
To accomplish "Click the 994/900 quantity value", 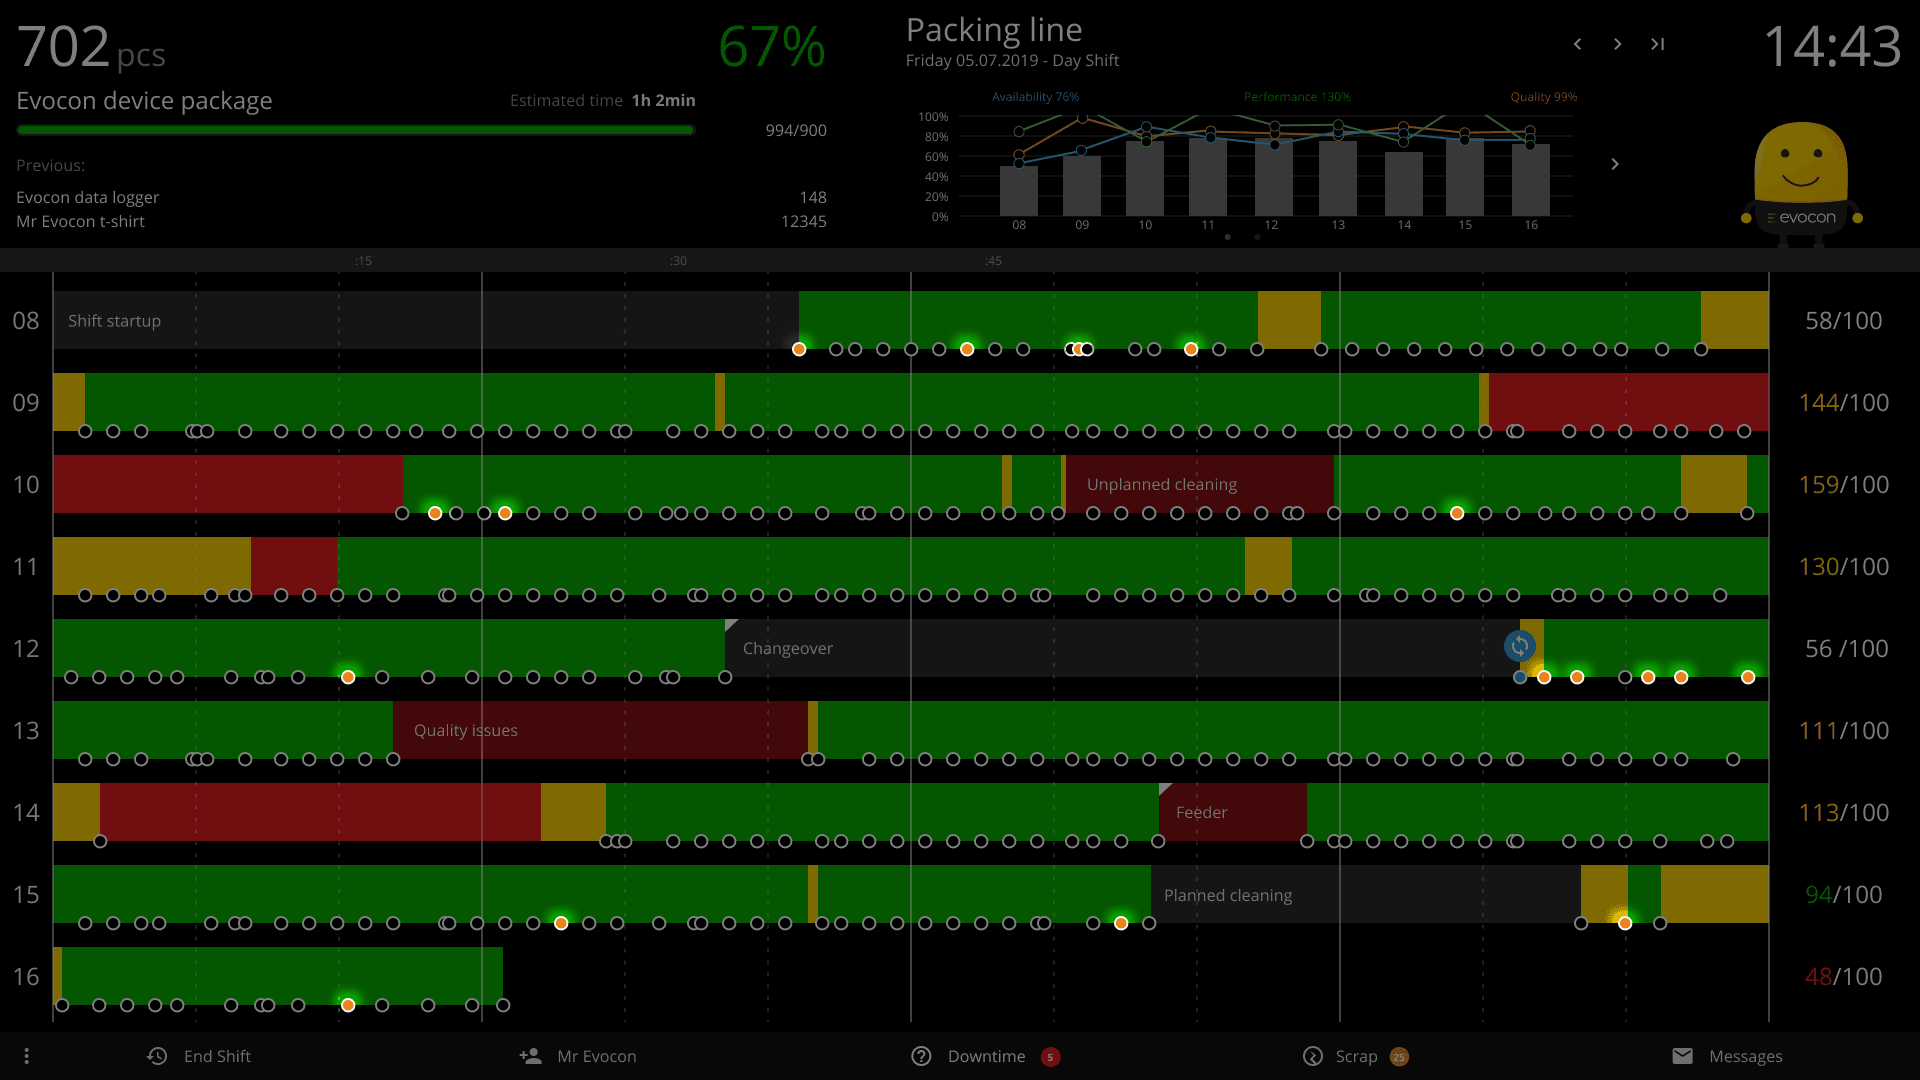I will click(796, 130).
